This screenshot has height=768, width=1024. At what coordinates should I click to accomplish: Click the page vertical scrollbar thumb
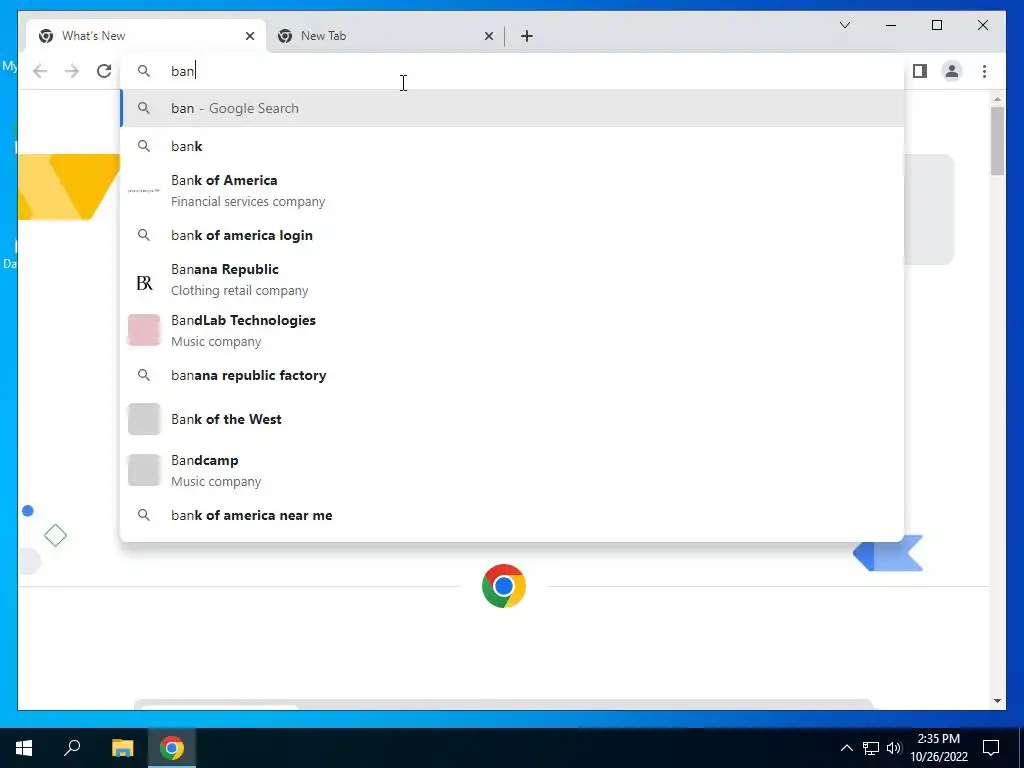(997, 140)
